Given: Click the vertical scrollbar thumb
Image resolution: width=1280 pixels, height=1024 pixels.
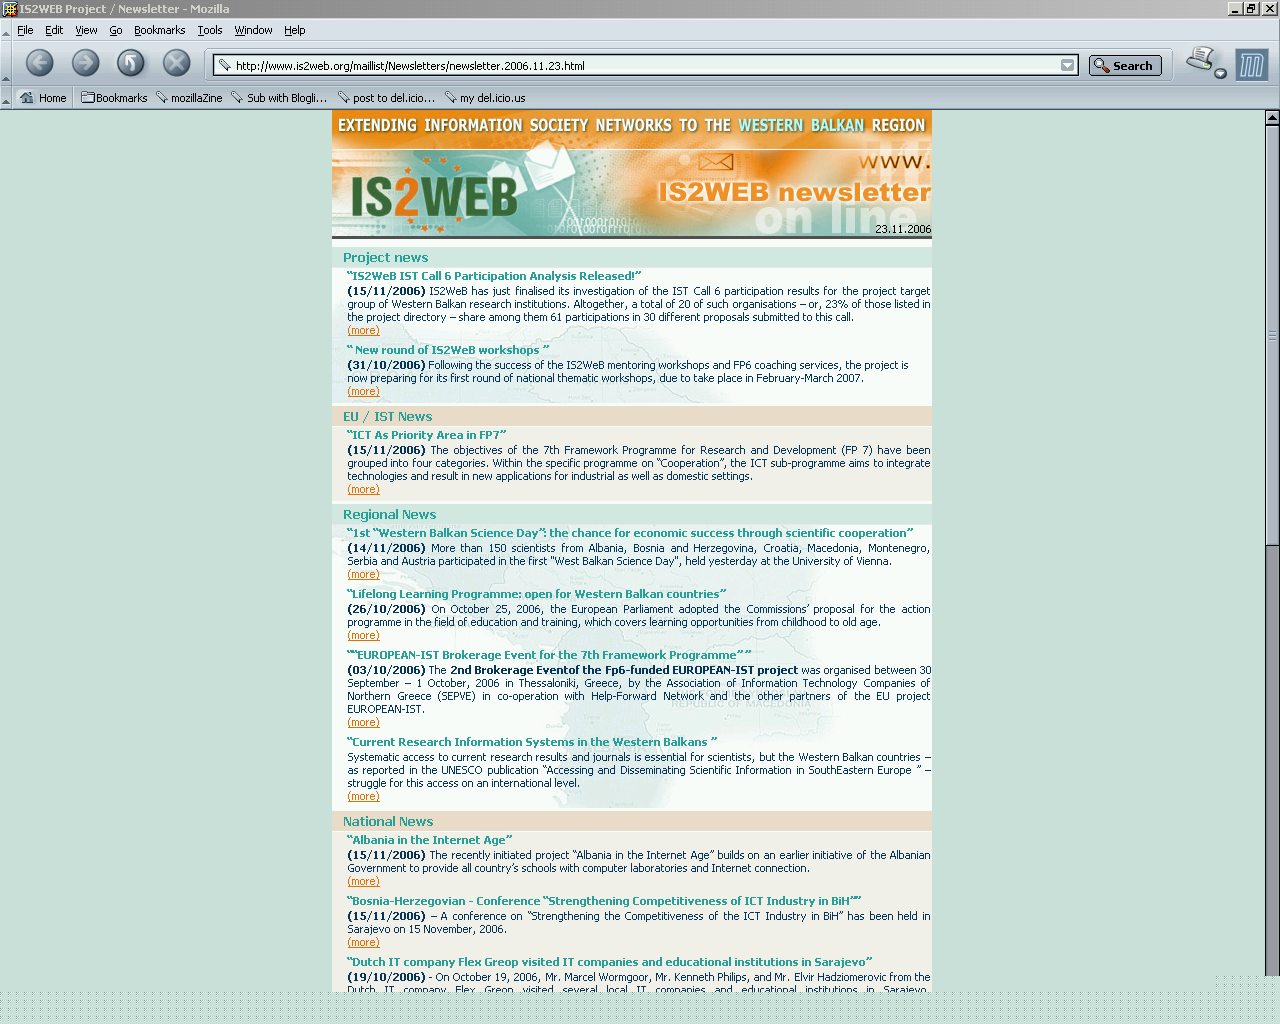Looking at the screenshot, I should point(1272,335).
